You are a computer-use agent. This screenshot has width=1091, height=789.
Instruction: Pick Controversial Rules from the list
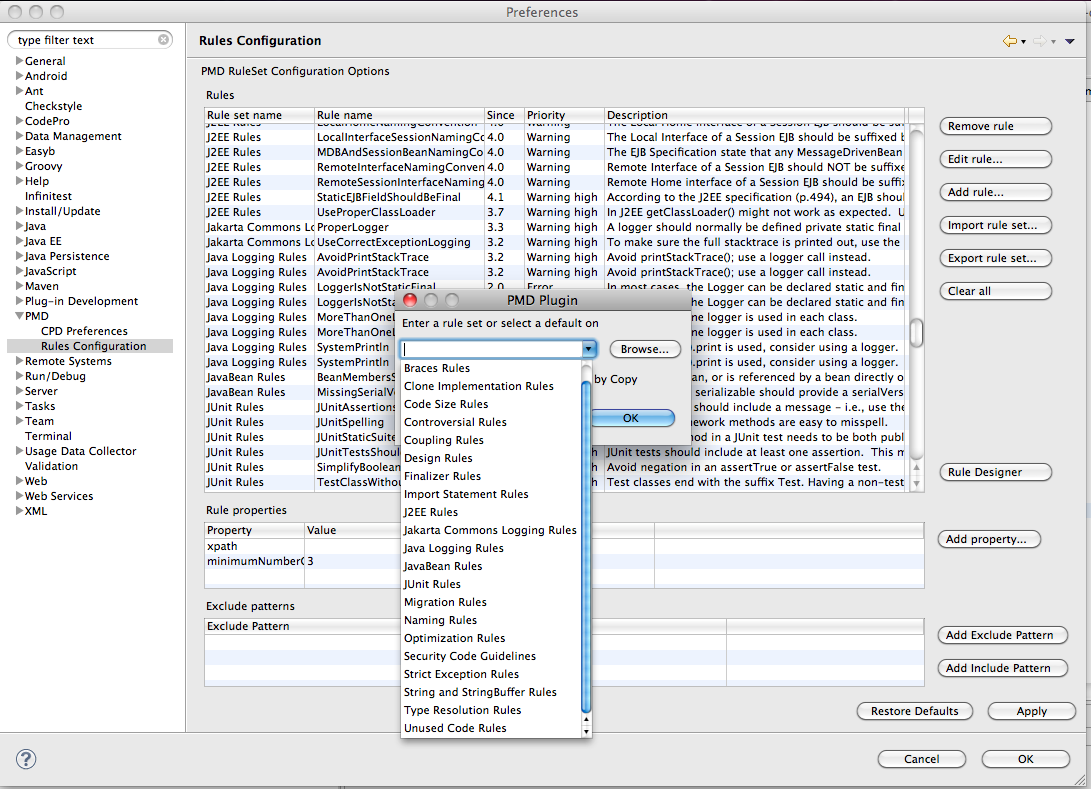pos(491,422)
